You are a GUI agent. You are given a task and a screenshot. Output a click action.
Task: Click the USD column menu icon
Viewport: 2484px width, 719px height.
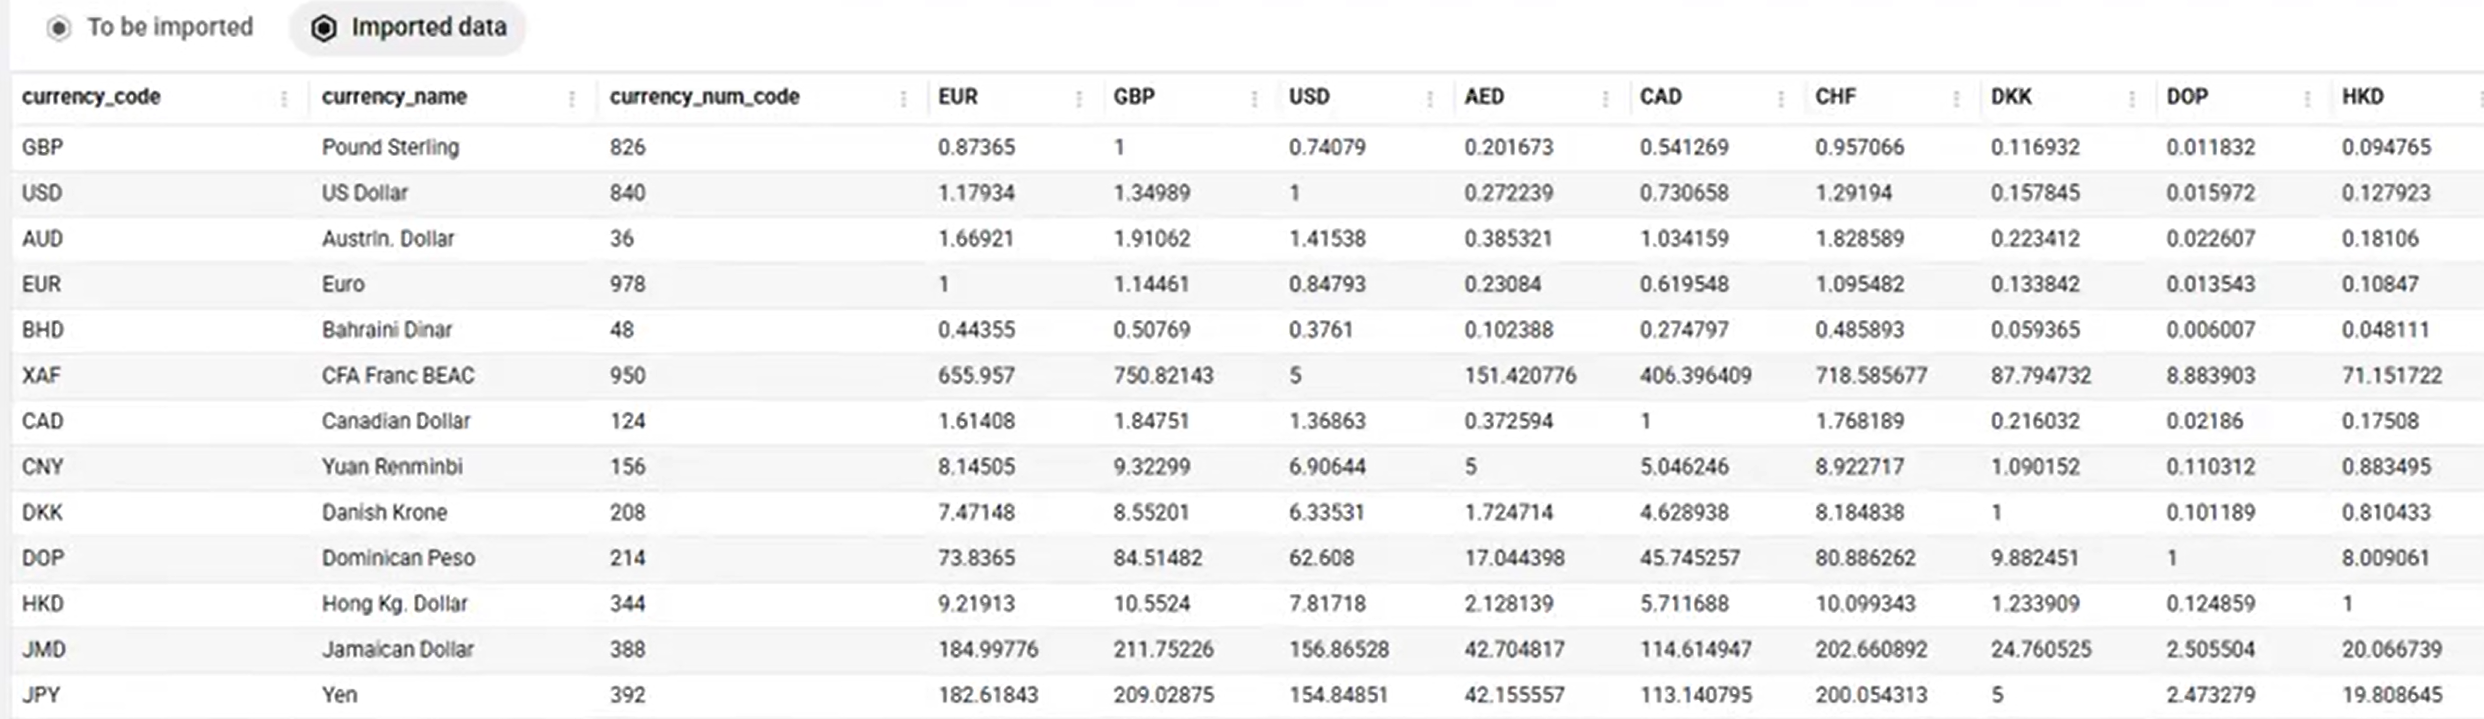point(1430,98)
